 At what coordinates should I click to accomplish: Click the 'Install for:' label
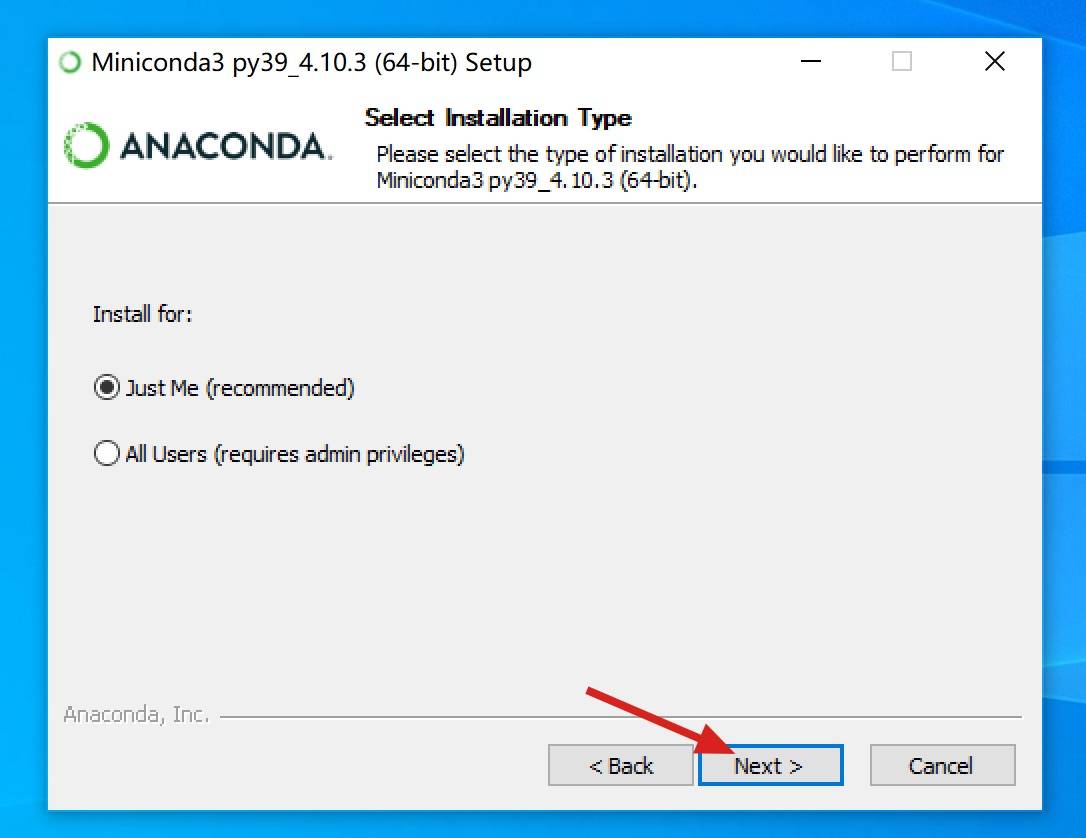pos(143,314)
